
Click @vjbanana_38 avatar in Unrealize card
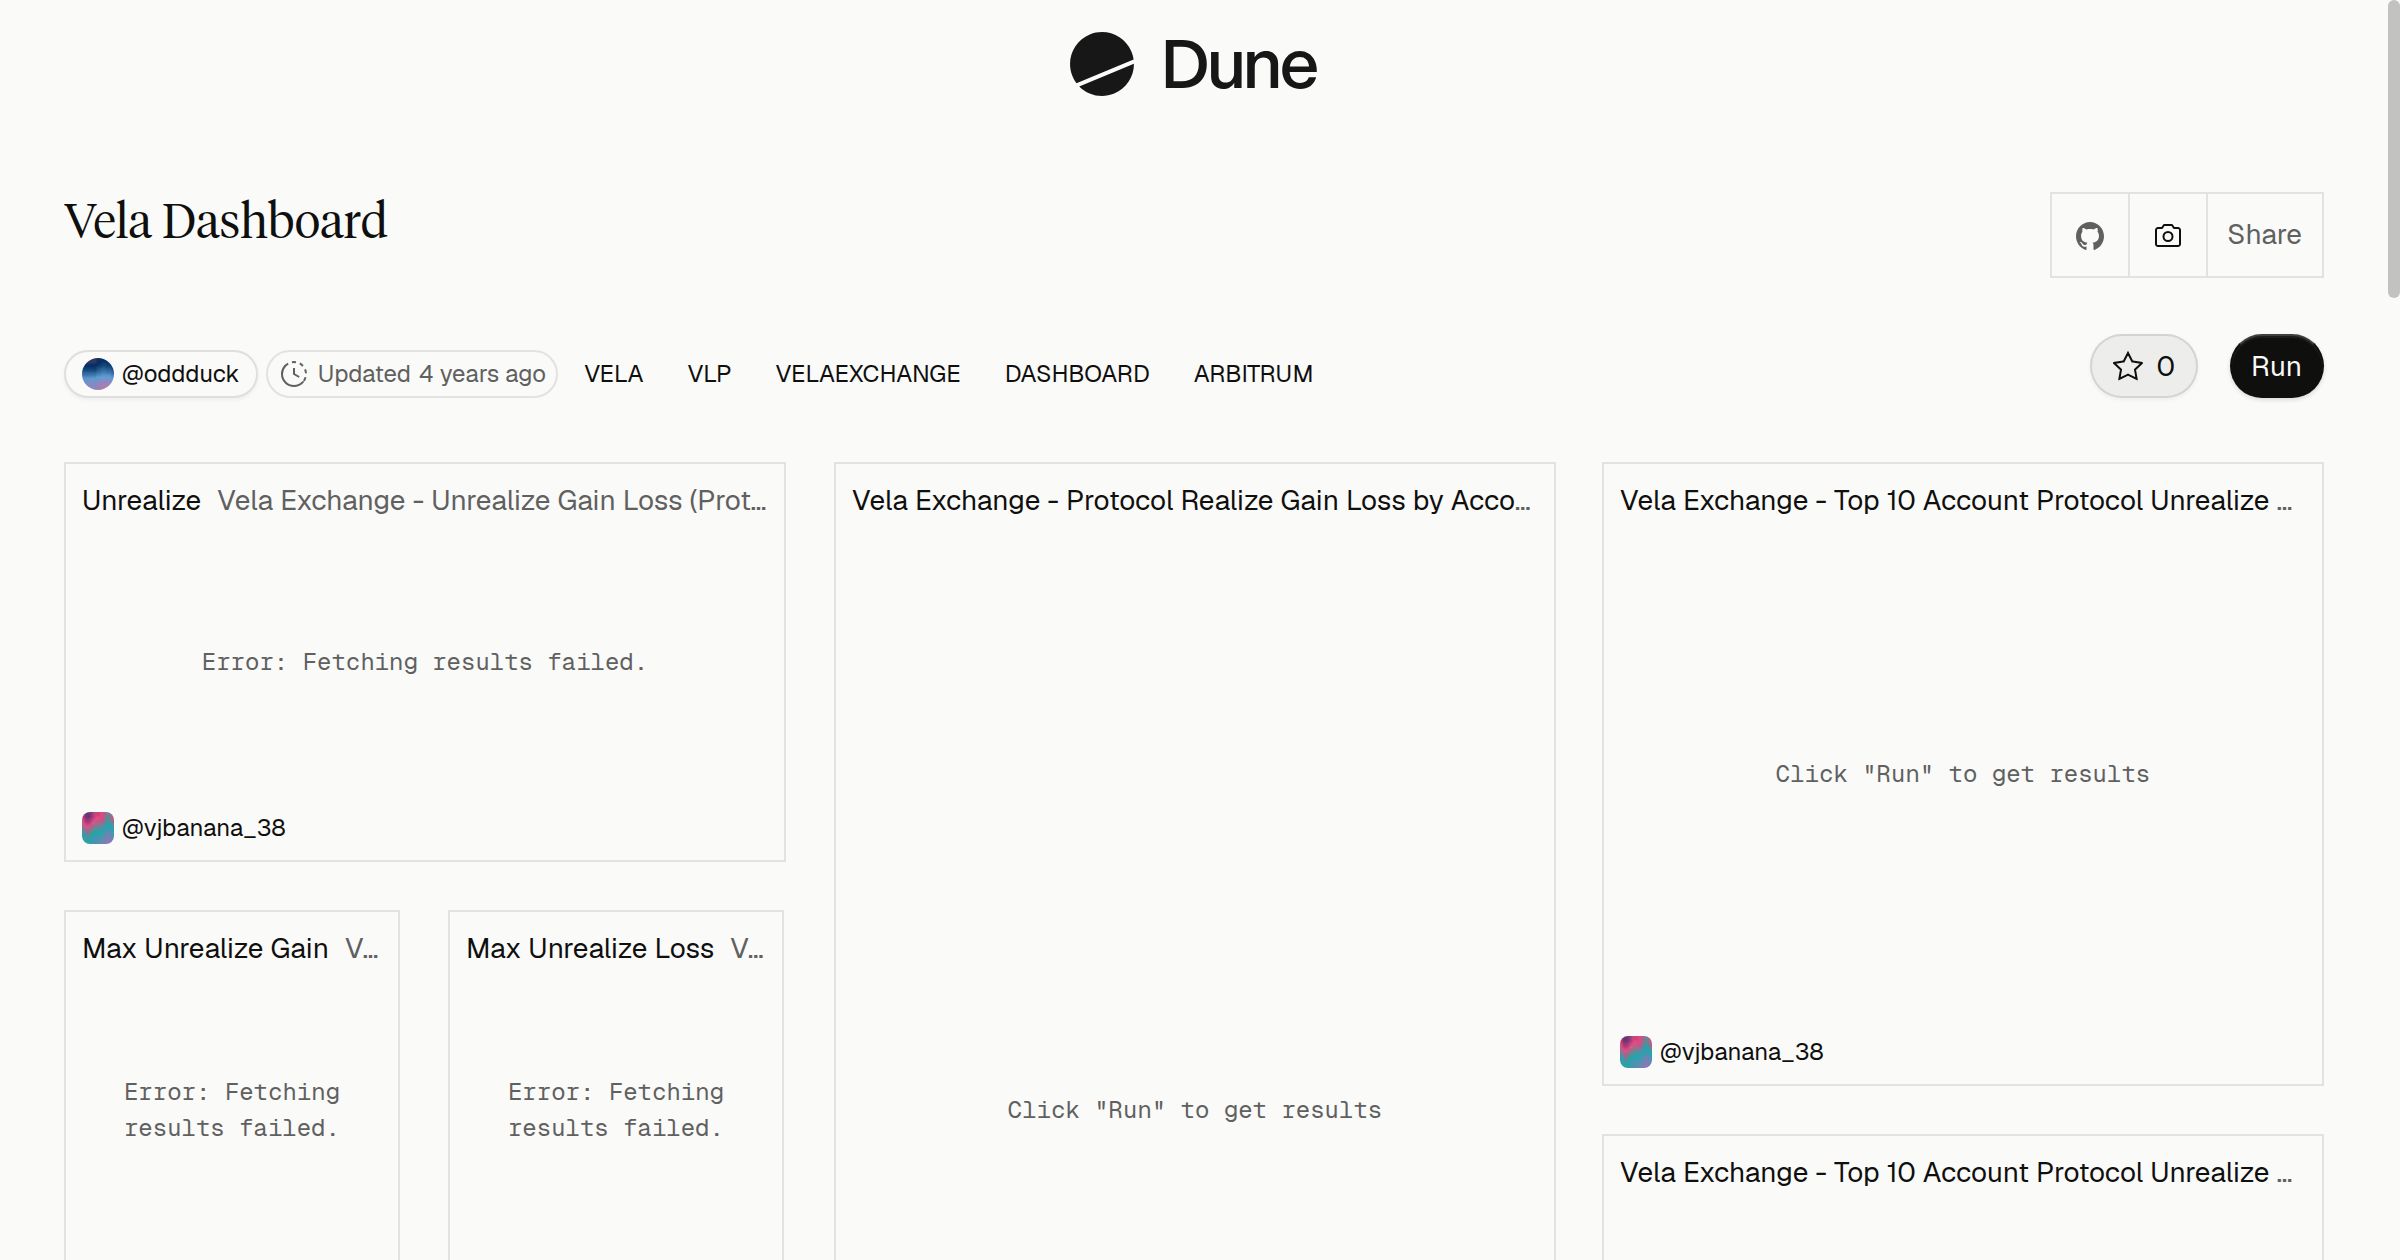click(98, 828)
